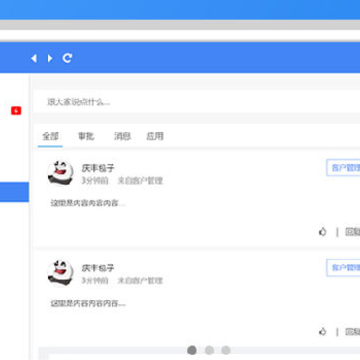Open the avatar of the second 庆丰包子 post
360x360 pixels.
(60, 273)
